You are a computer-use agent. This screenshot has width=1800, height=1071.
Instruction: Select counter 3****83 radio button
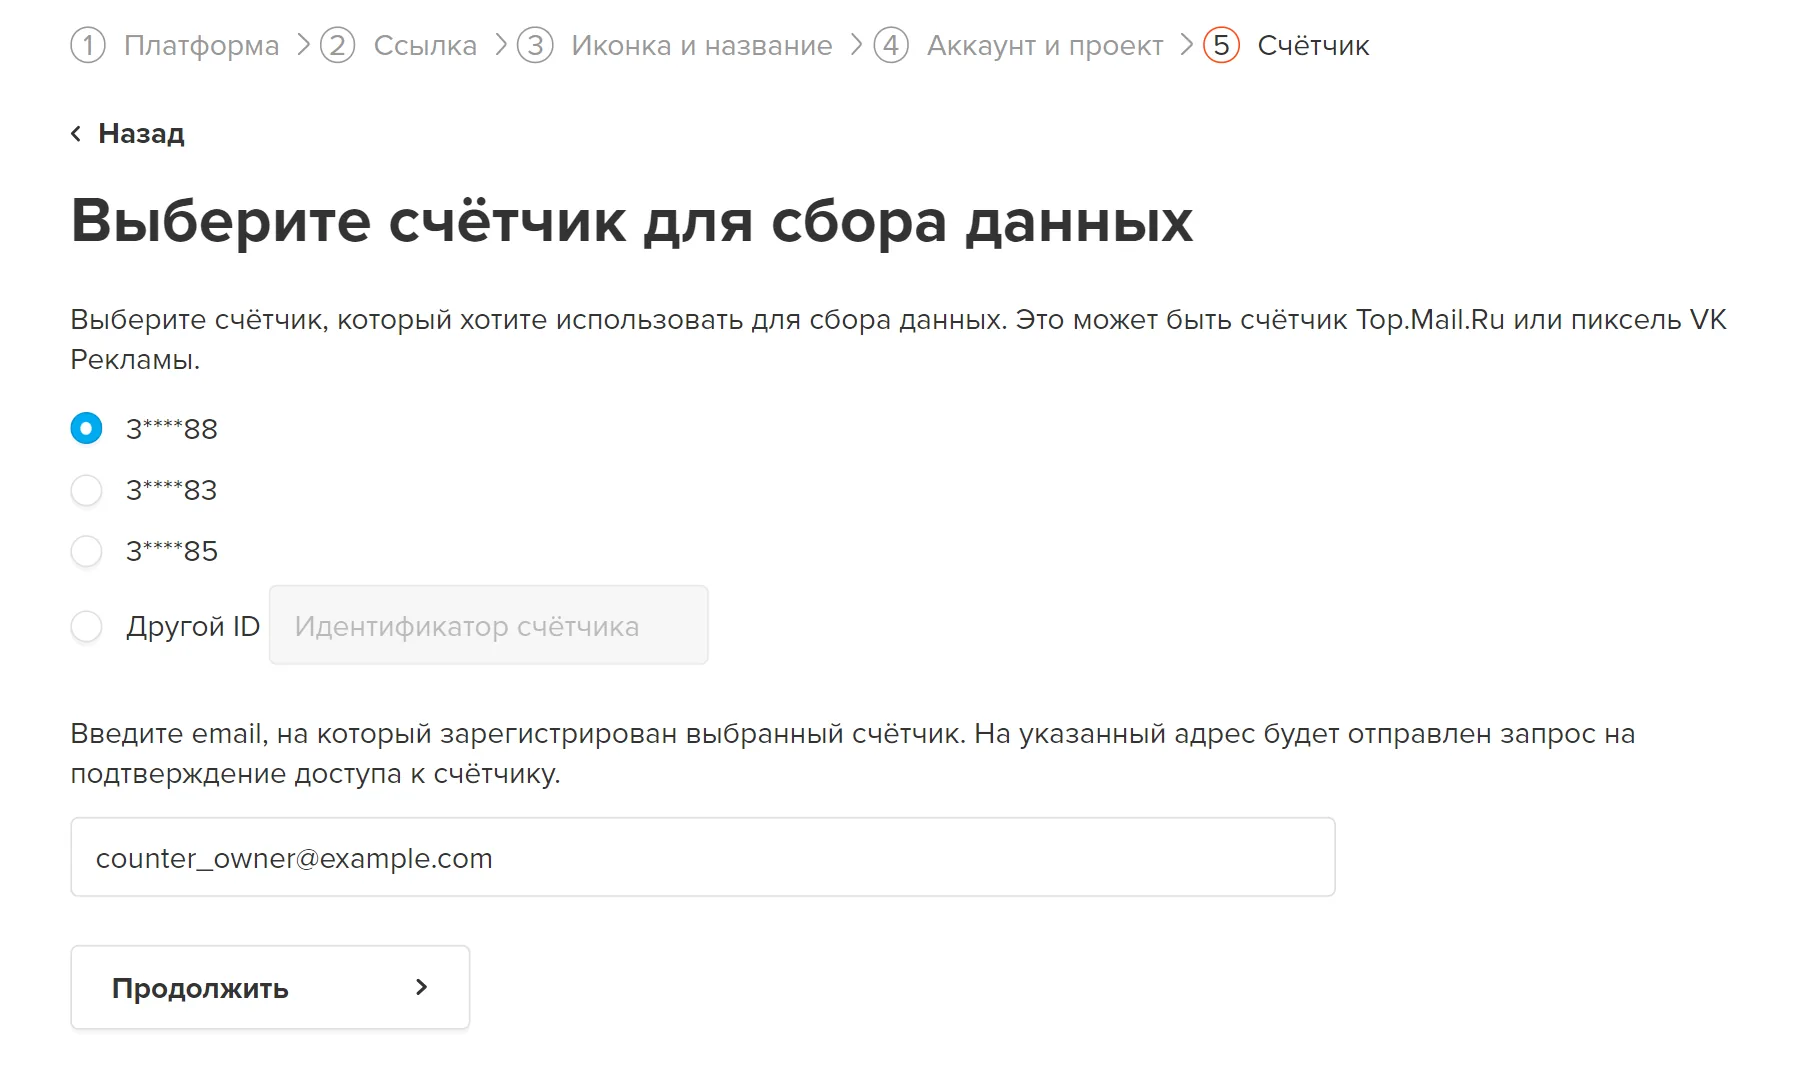[x=86, y=490]
